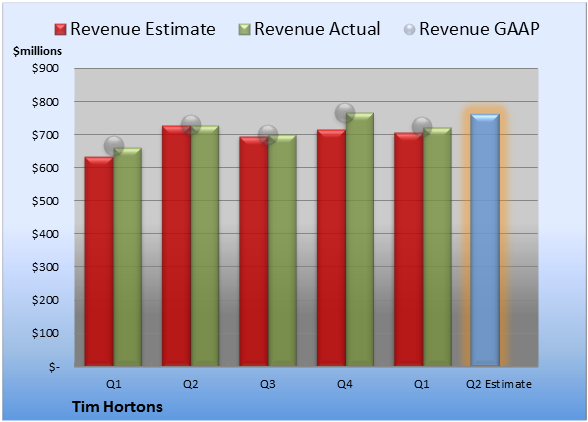
Task: Click the 'Tim Hortons' chart title
Action: pyautogui.click(x=117, y=407)
